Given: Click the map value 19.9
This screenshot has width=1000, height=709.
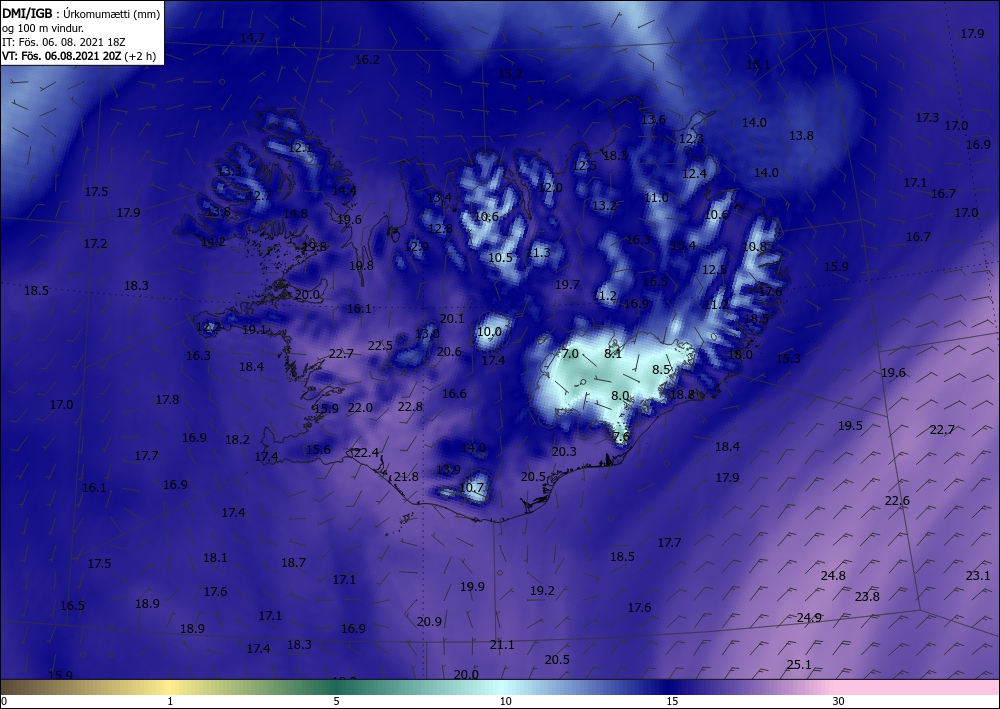Looking at the screenshot, I should (x=472, y=586).
